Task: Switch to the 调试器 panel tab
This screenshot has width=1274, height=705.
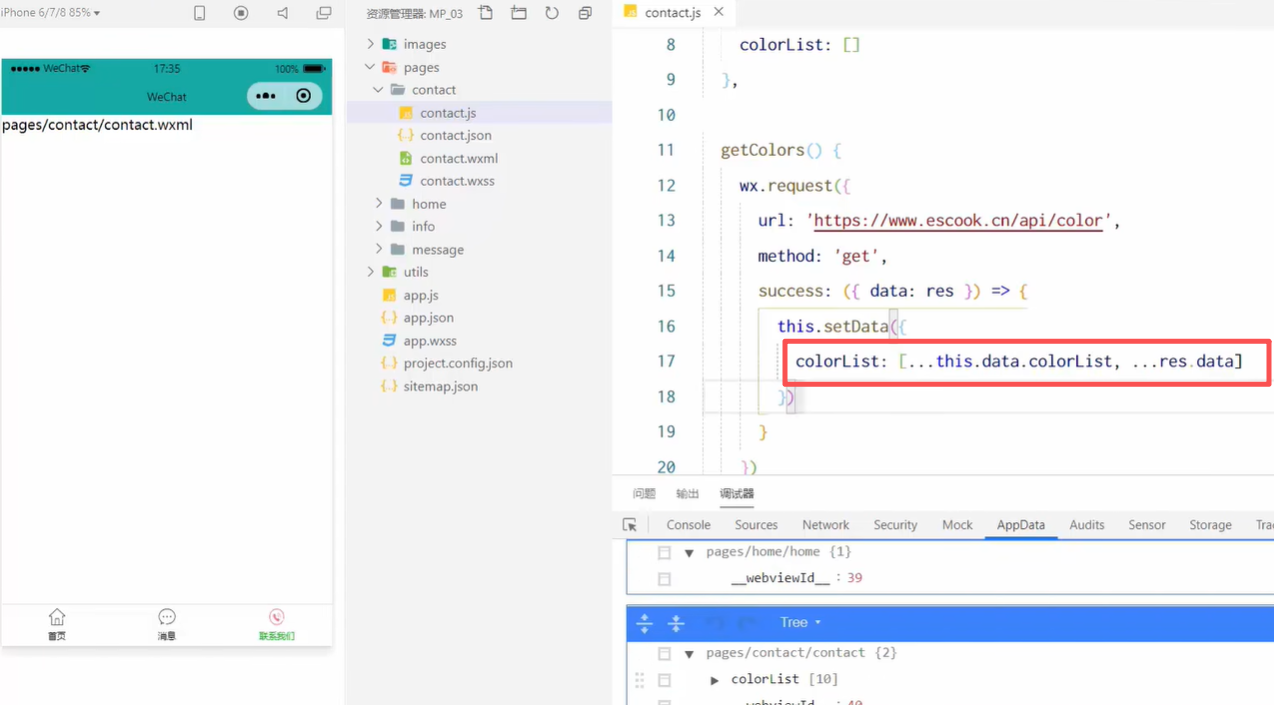Action: point(737,494)
